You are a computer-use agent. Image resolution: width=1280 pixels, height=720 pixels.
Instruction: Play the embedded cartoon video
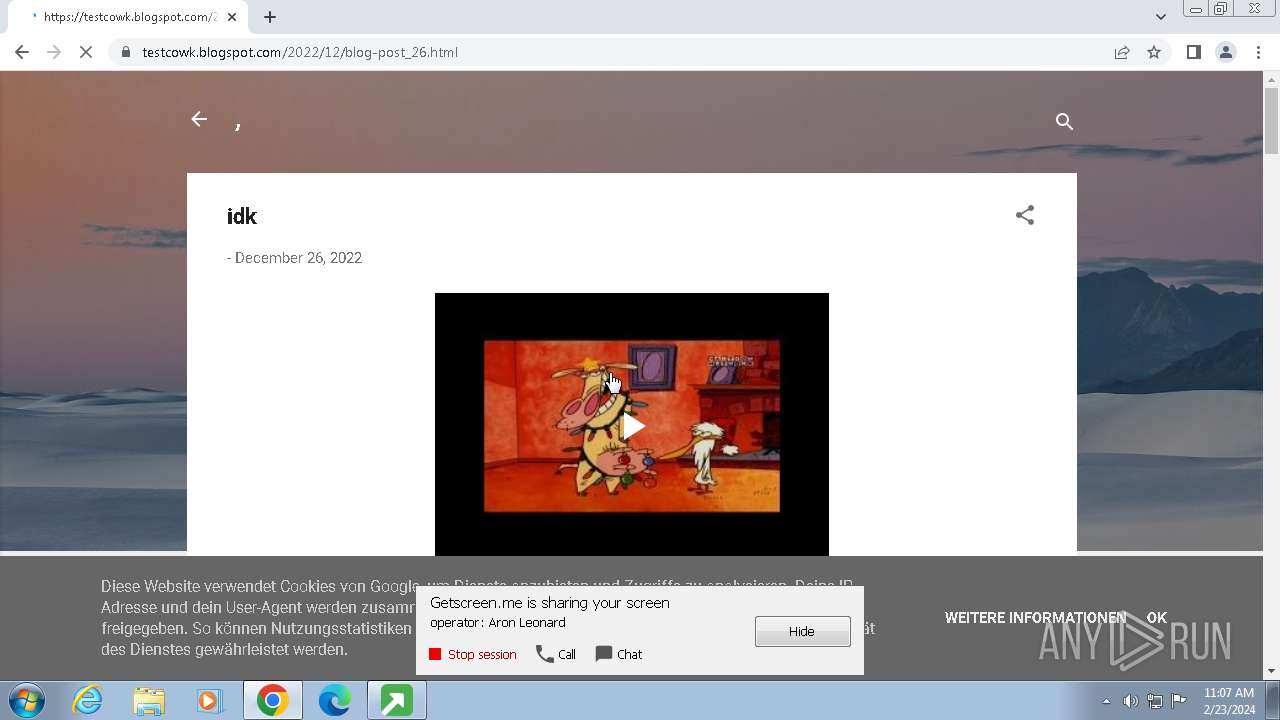632,426
